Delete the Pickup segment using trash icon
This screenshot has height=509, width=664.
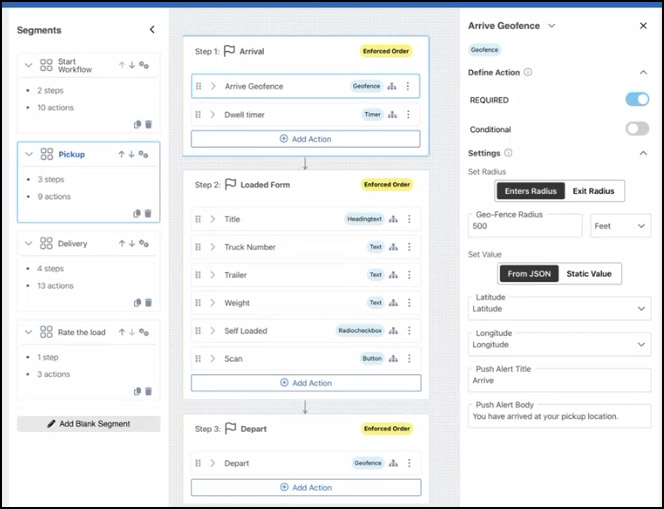tap(149, 213)
